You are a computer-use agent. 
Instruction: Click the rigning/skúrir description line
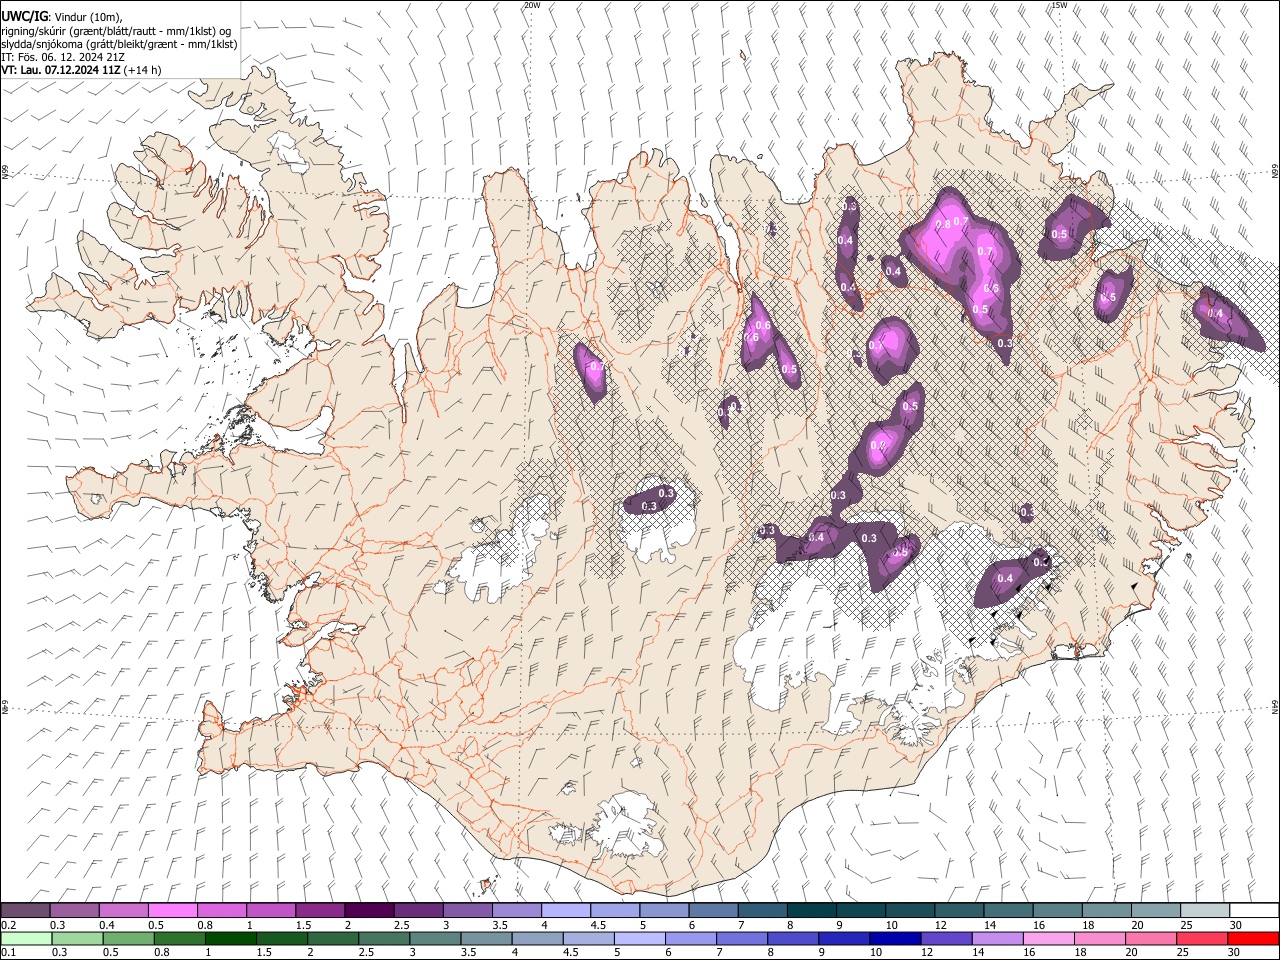(x=116, y=30)
